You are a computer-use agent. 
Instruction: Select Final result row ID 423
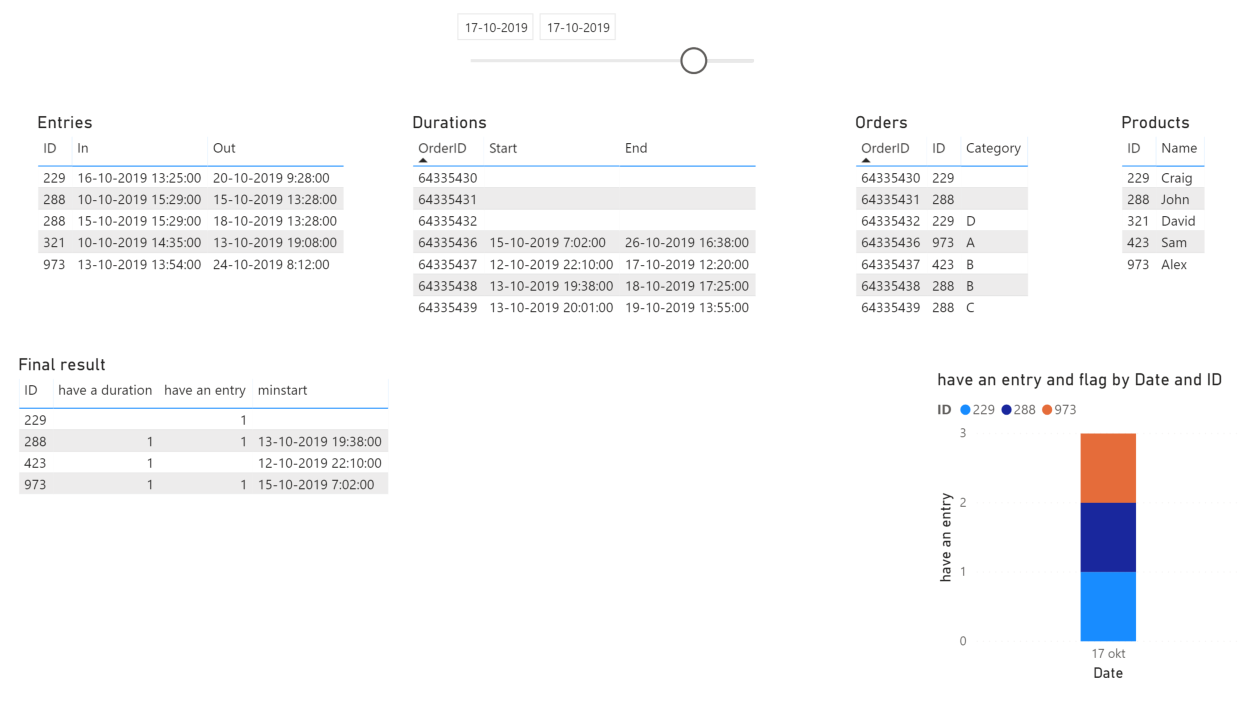point(203,463)
